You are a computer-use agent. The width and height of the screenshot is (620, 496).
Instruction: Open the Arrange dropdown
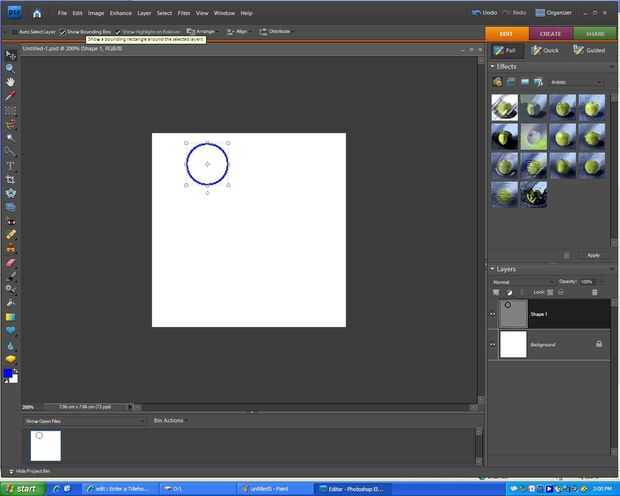[202, 31]
